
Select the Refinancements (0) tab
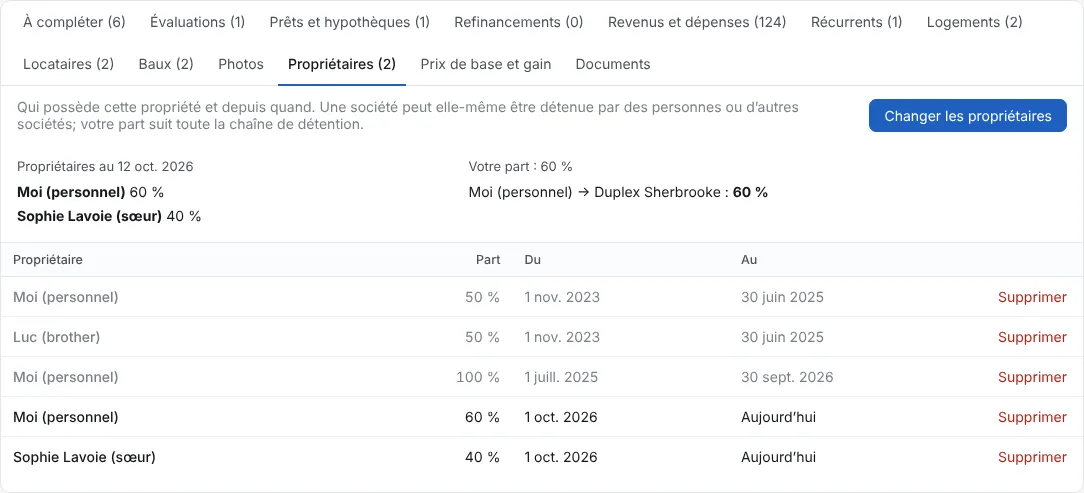click(518, 22)
